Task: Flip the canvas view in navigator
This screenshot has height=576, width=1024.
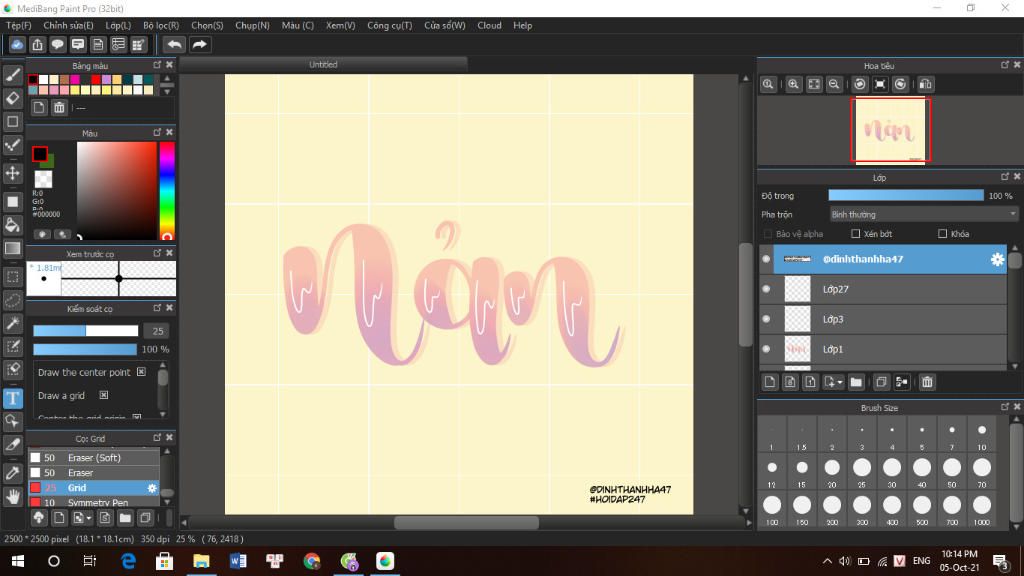Action: (x=925, y=84)
